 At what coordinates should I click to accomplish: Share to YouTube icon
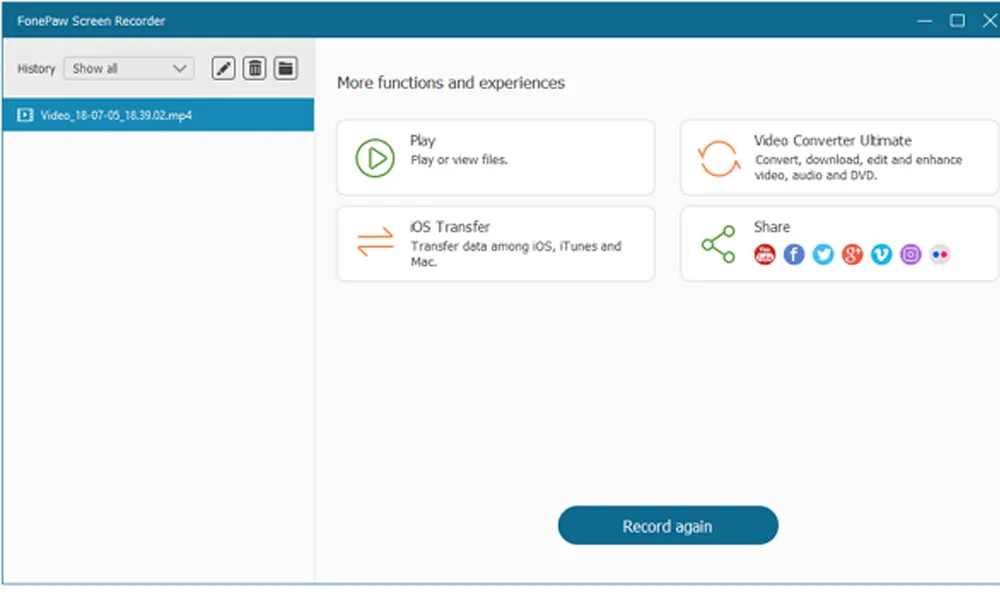click(x=764, y=254)
